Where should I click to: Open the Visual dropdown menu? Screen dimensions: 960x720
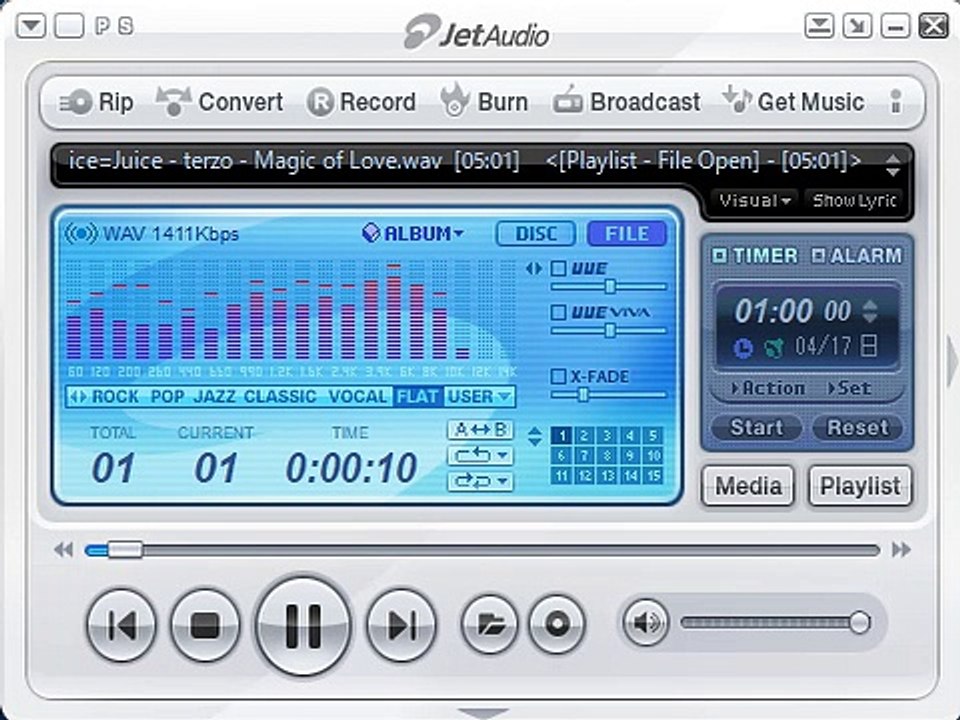click(x=755, y=200)
